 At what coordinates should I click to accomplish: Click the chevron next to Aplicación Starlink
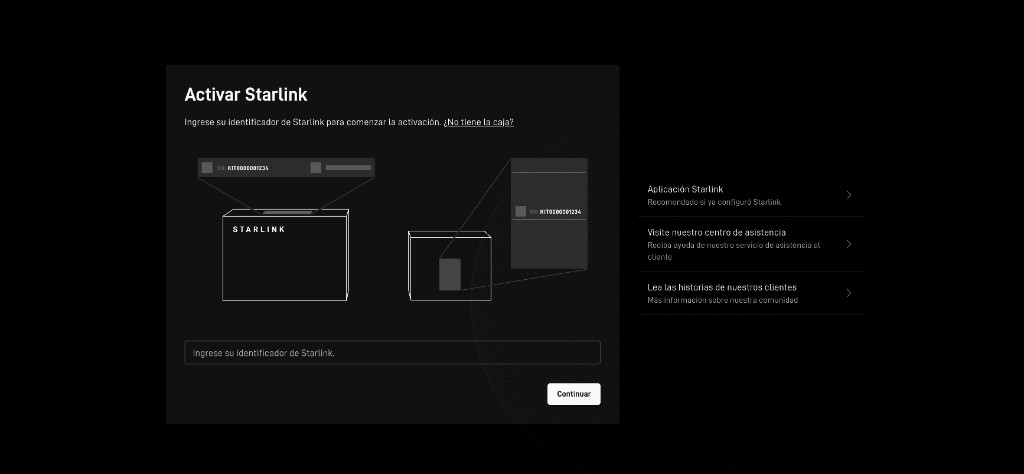tap(848, 195)
